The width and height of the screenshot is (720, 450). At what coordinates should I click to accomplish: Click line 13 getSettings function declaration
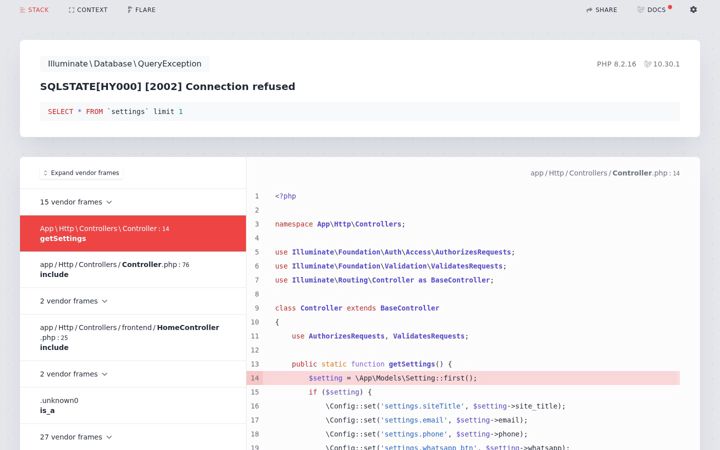point(371,364)
